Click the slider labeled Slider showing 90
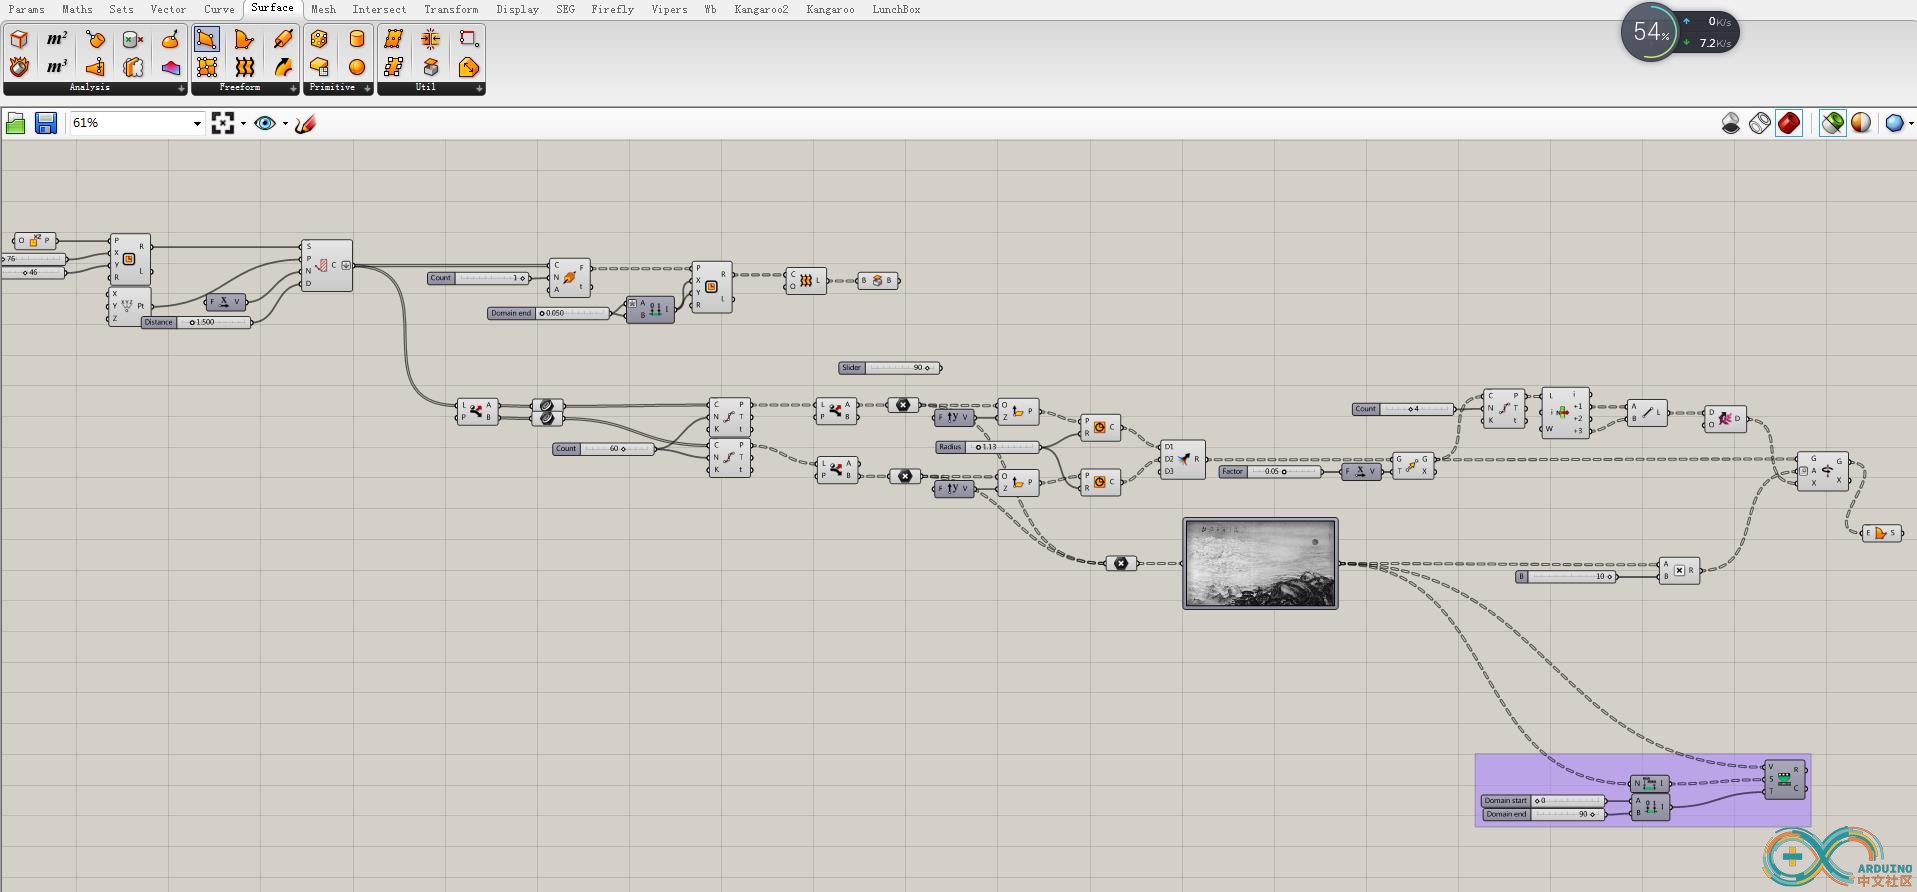1917x892 pixels. click(890, 367)
